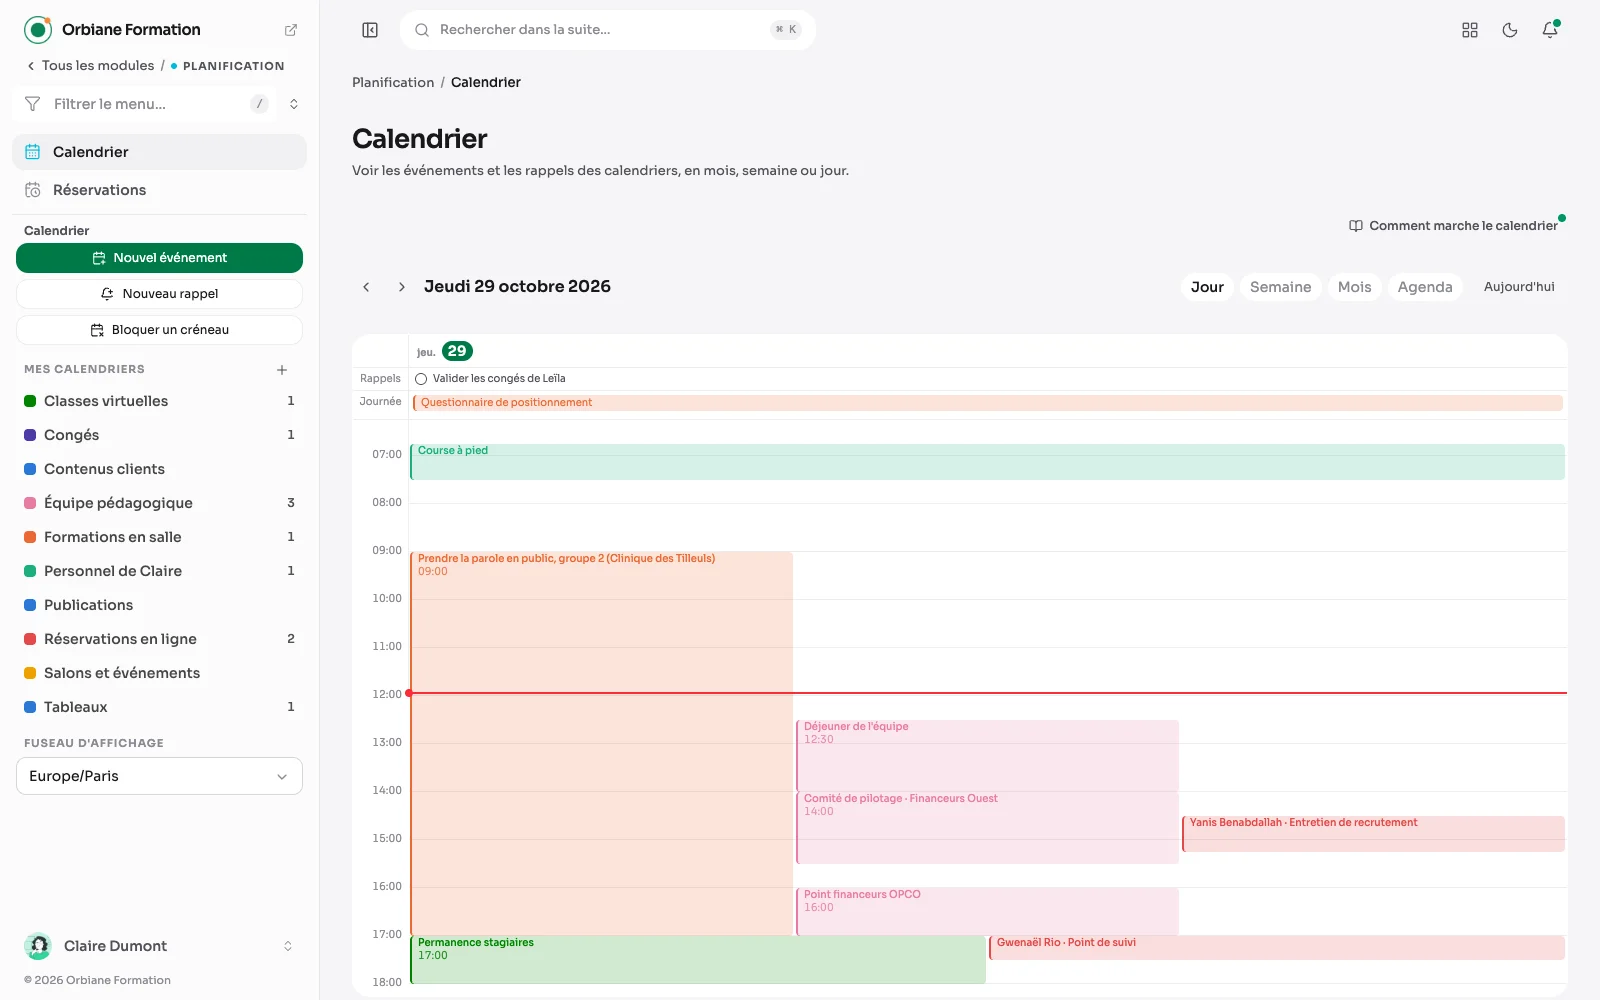The image size is (1600, 1000).
Task: Click Bloquer un créneau button
Action: click(159, 330)
